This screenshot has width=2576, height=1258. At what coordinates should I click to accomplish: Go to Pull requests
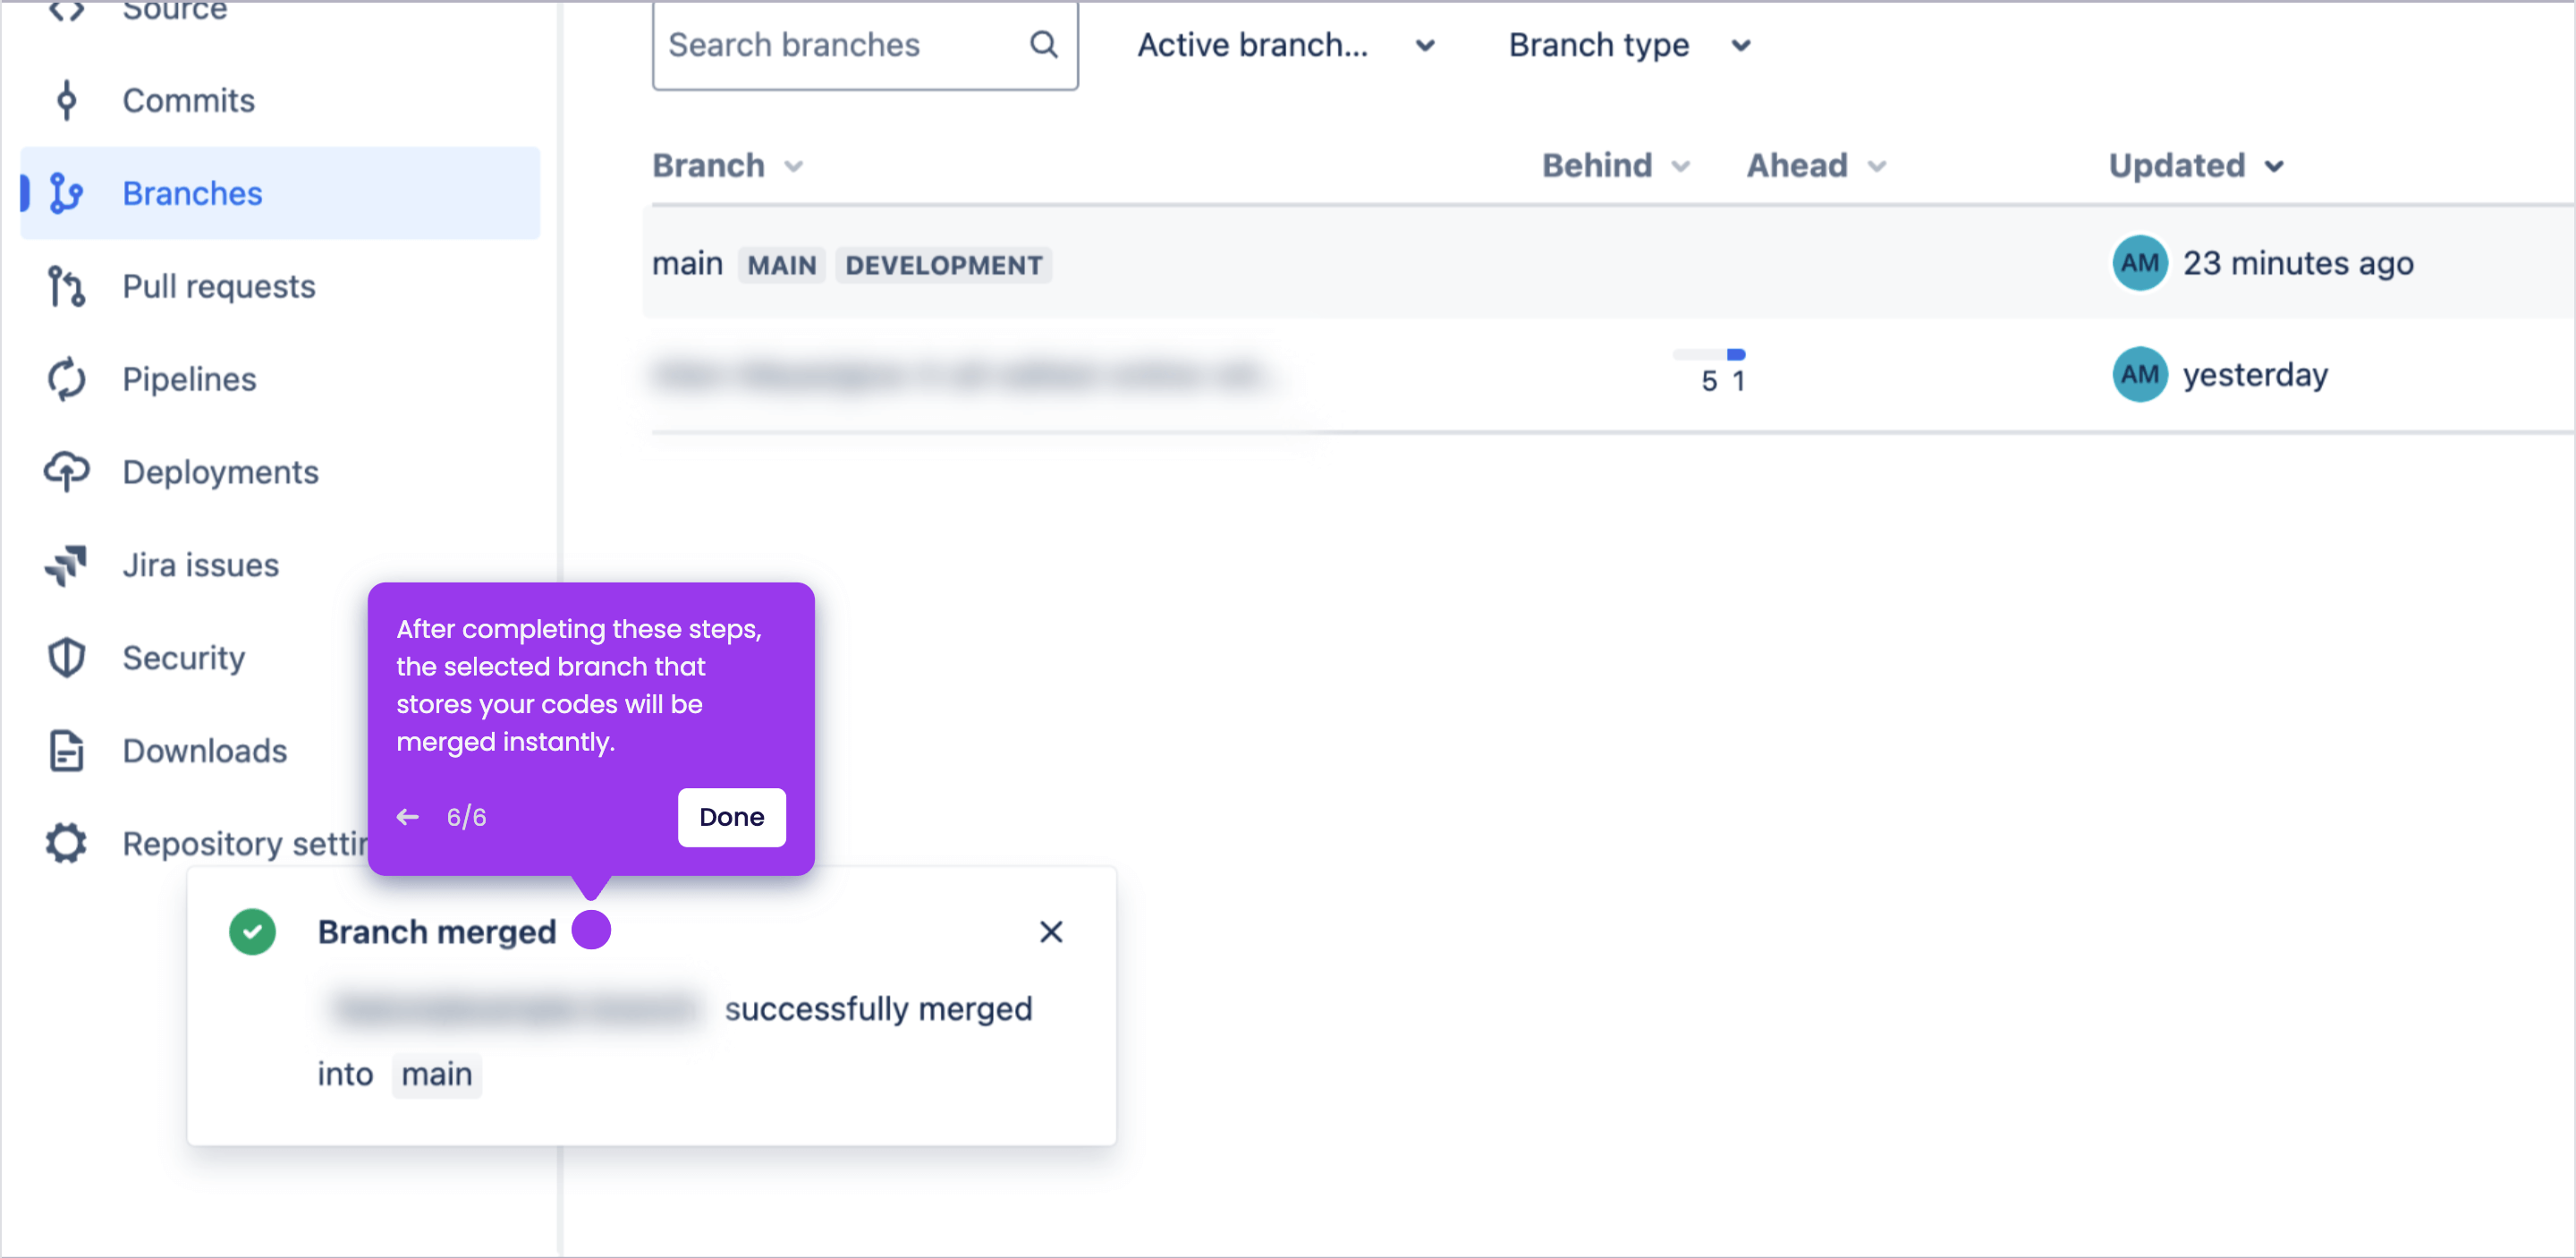pos(219,286)
